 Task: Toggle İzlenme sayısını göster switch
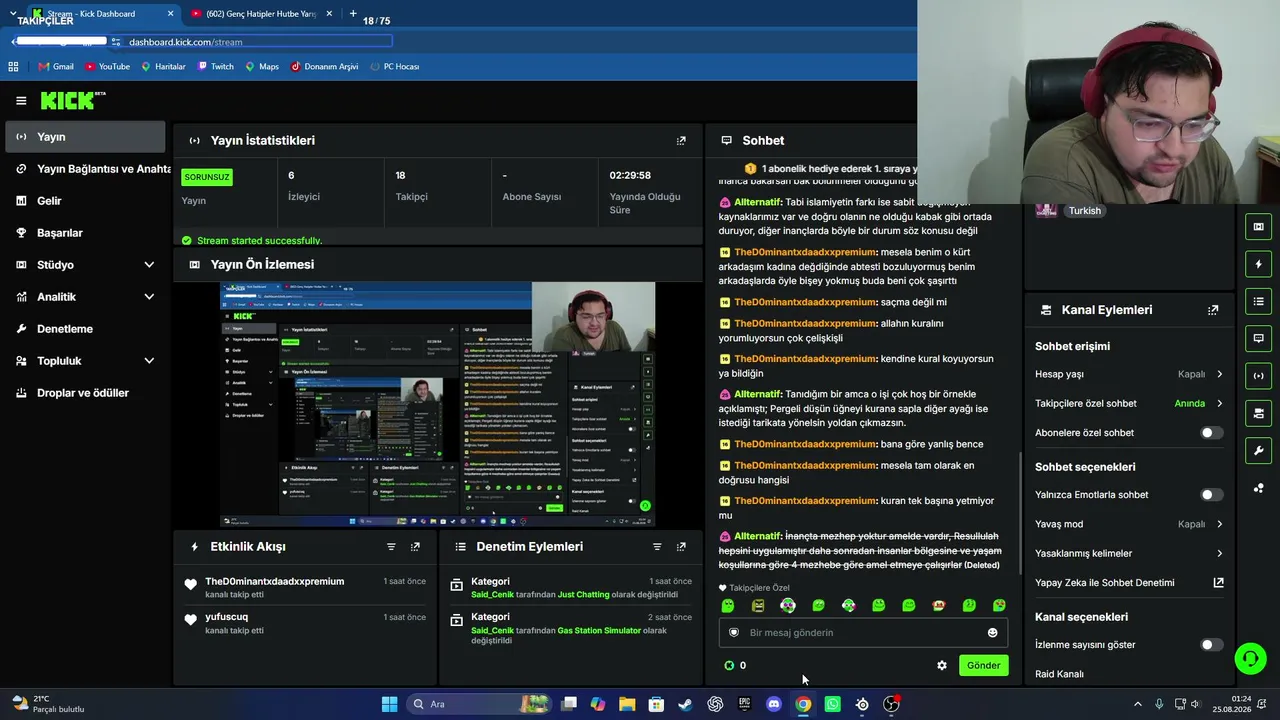pyautogui.click(x=1211, y=645)
